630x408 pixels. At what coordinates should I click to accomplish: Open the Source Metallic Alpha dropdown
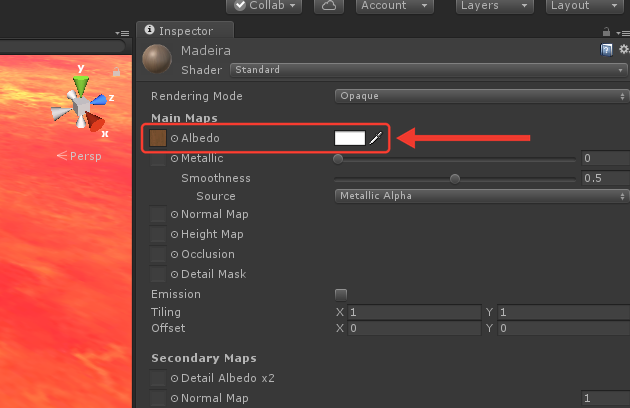(481, 196)
